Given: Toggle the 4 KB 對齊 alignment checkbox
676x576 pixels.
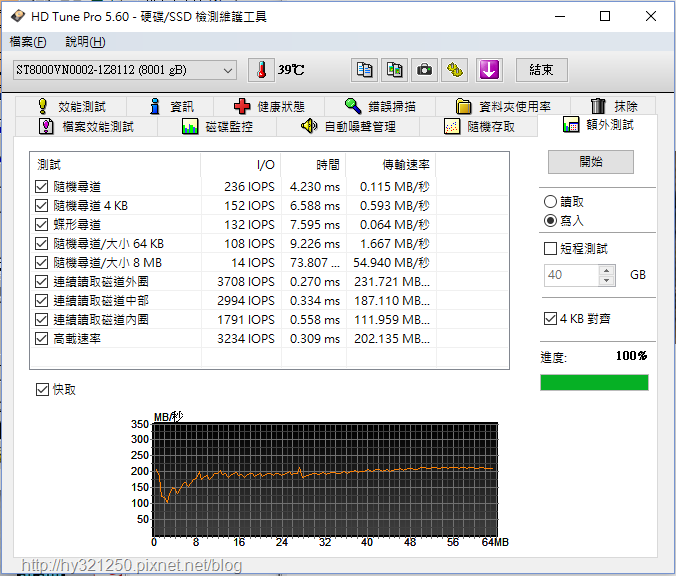Looking at the screenshot, I should pyautogui.click(x=551, y=319).
